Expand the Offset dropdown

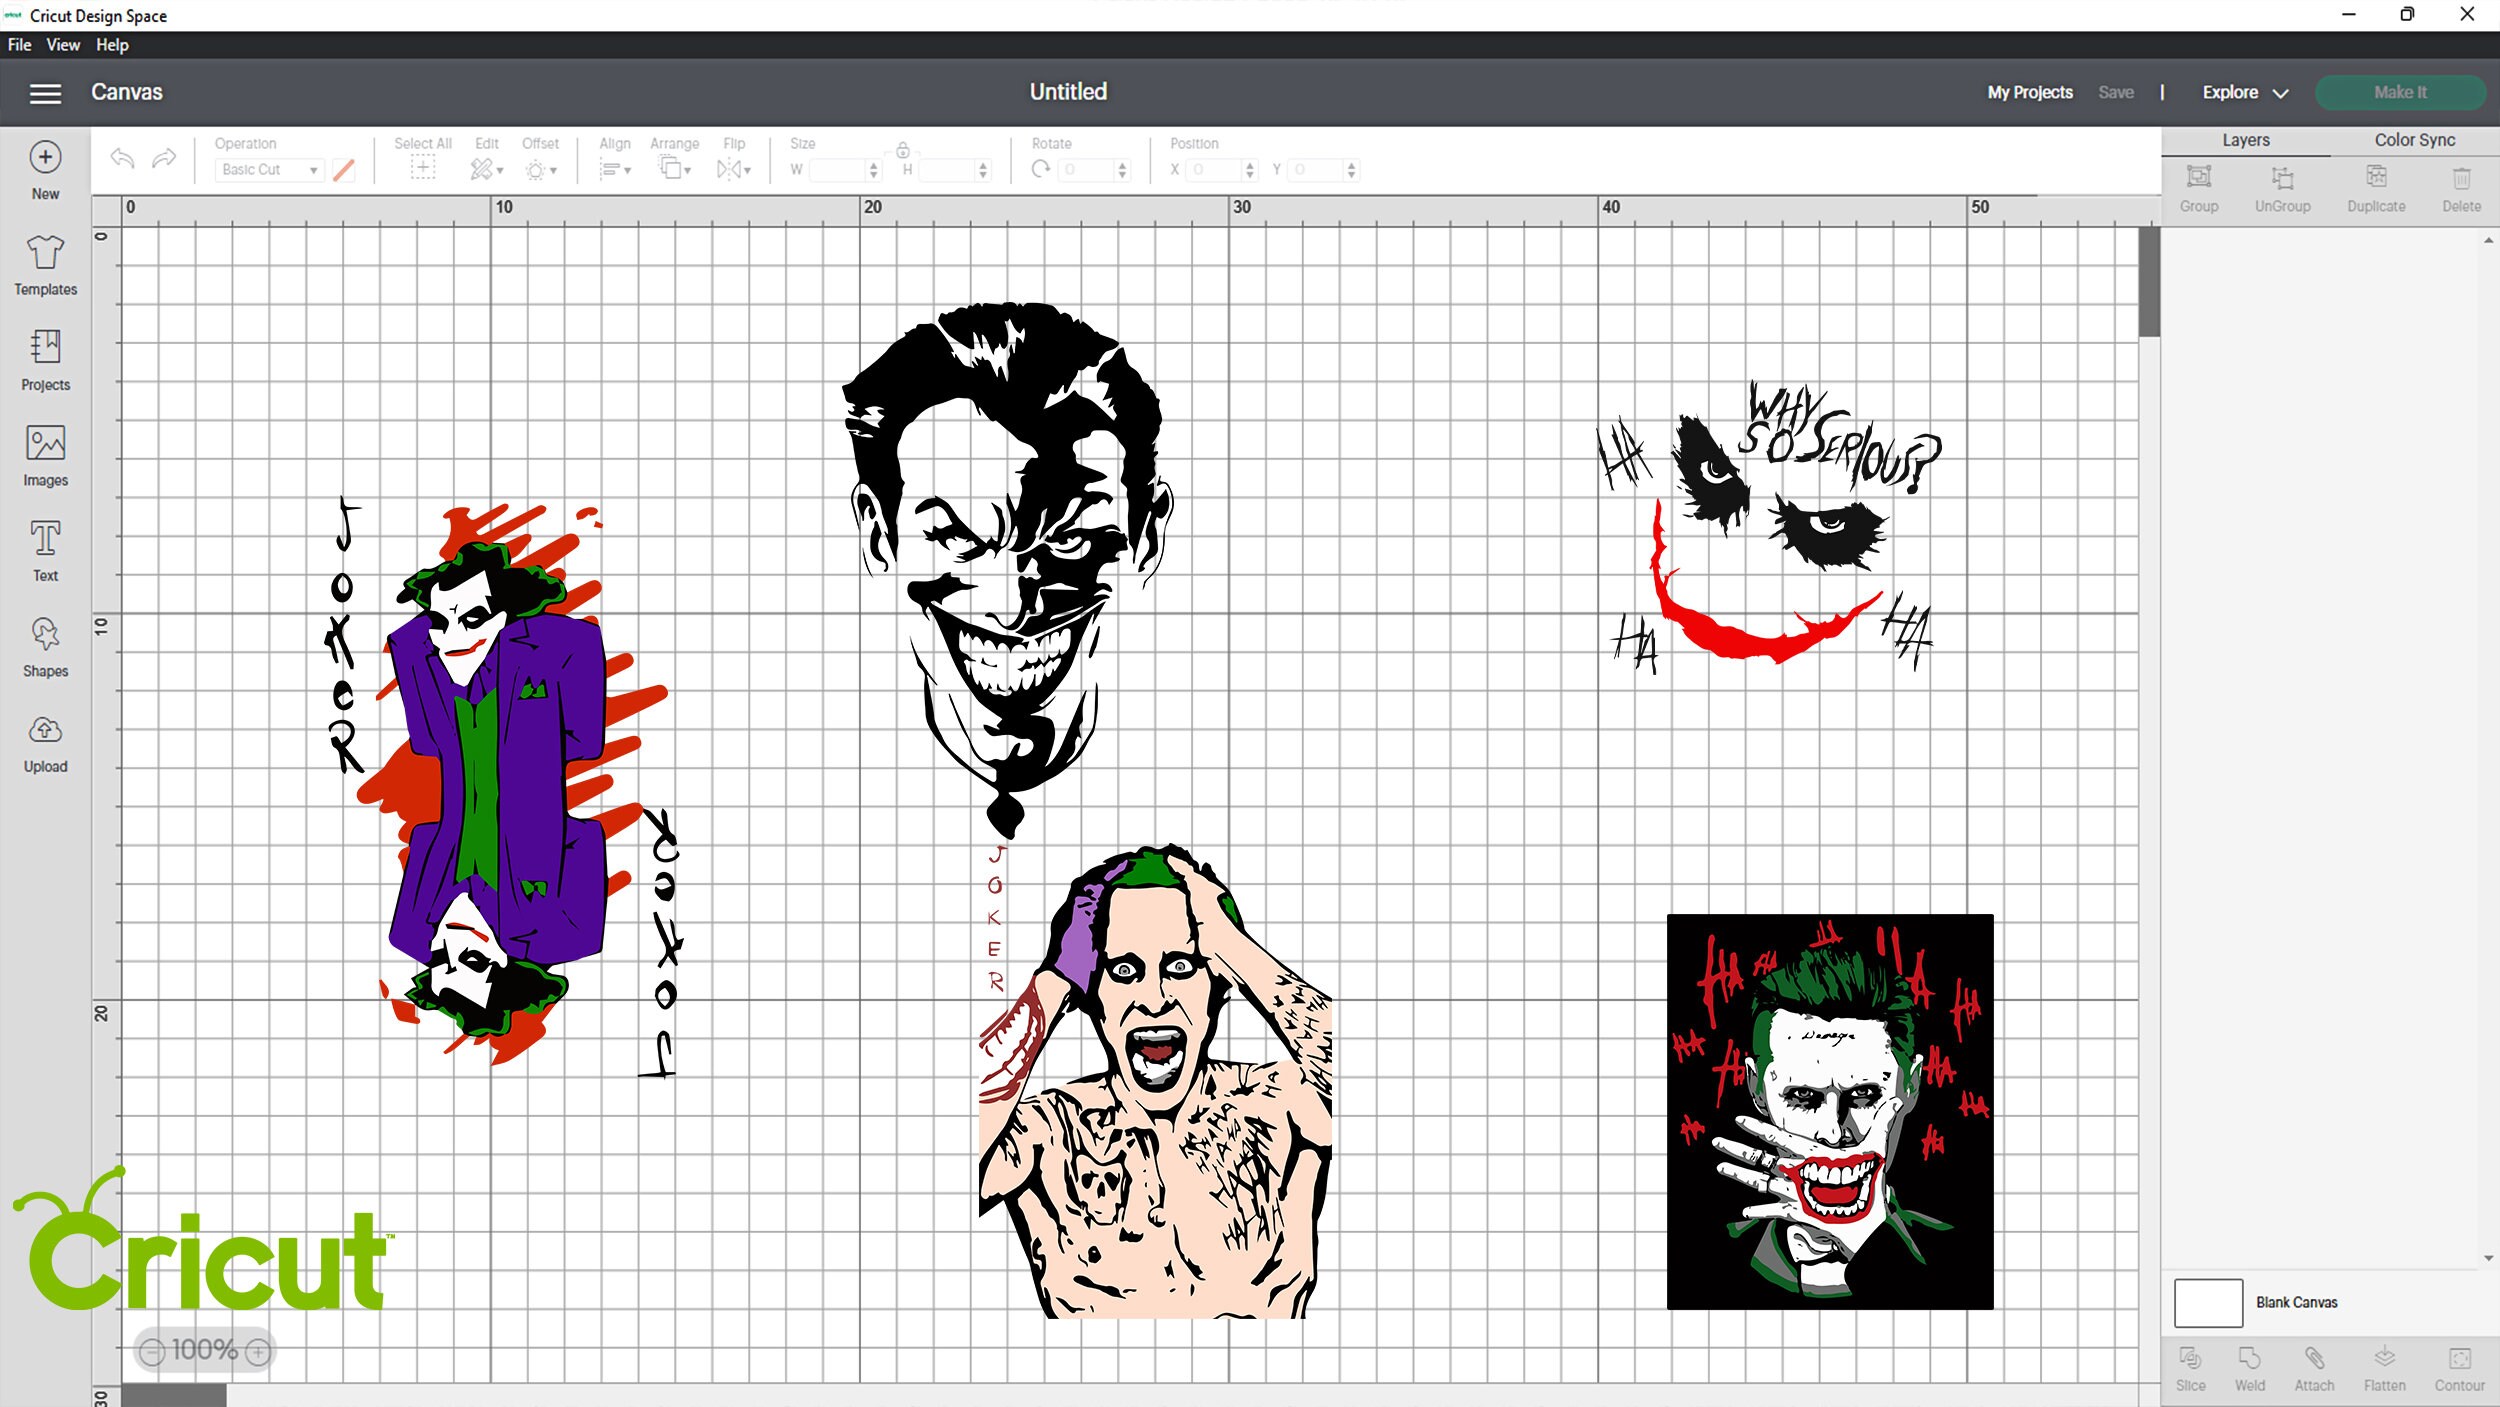tap(540, 170)
